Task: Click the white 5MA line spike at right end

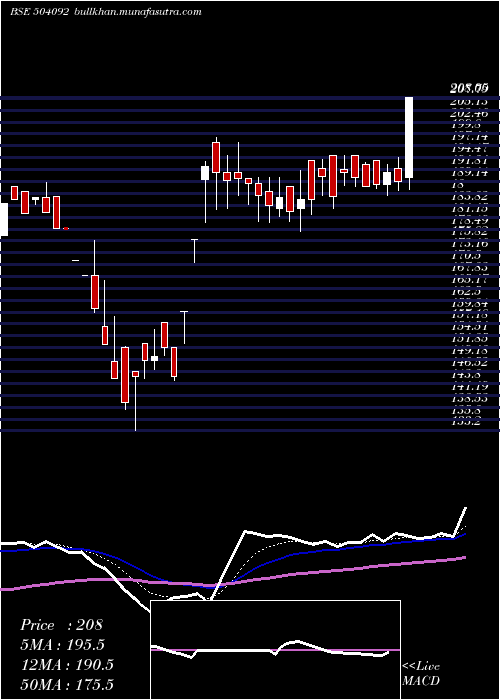Action: pyautogui.click(x=460, y=521)
